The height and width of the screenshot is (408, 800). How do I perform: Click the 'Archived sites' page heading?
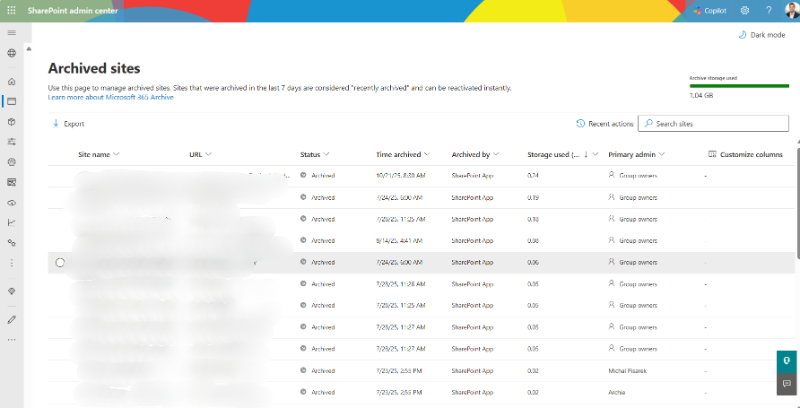[94, 68]
